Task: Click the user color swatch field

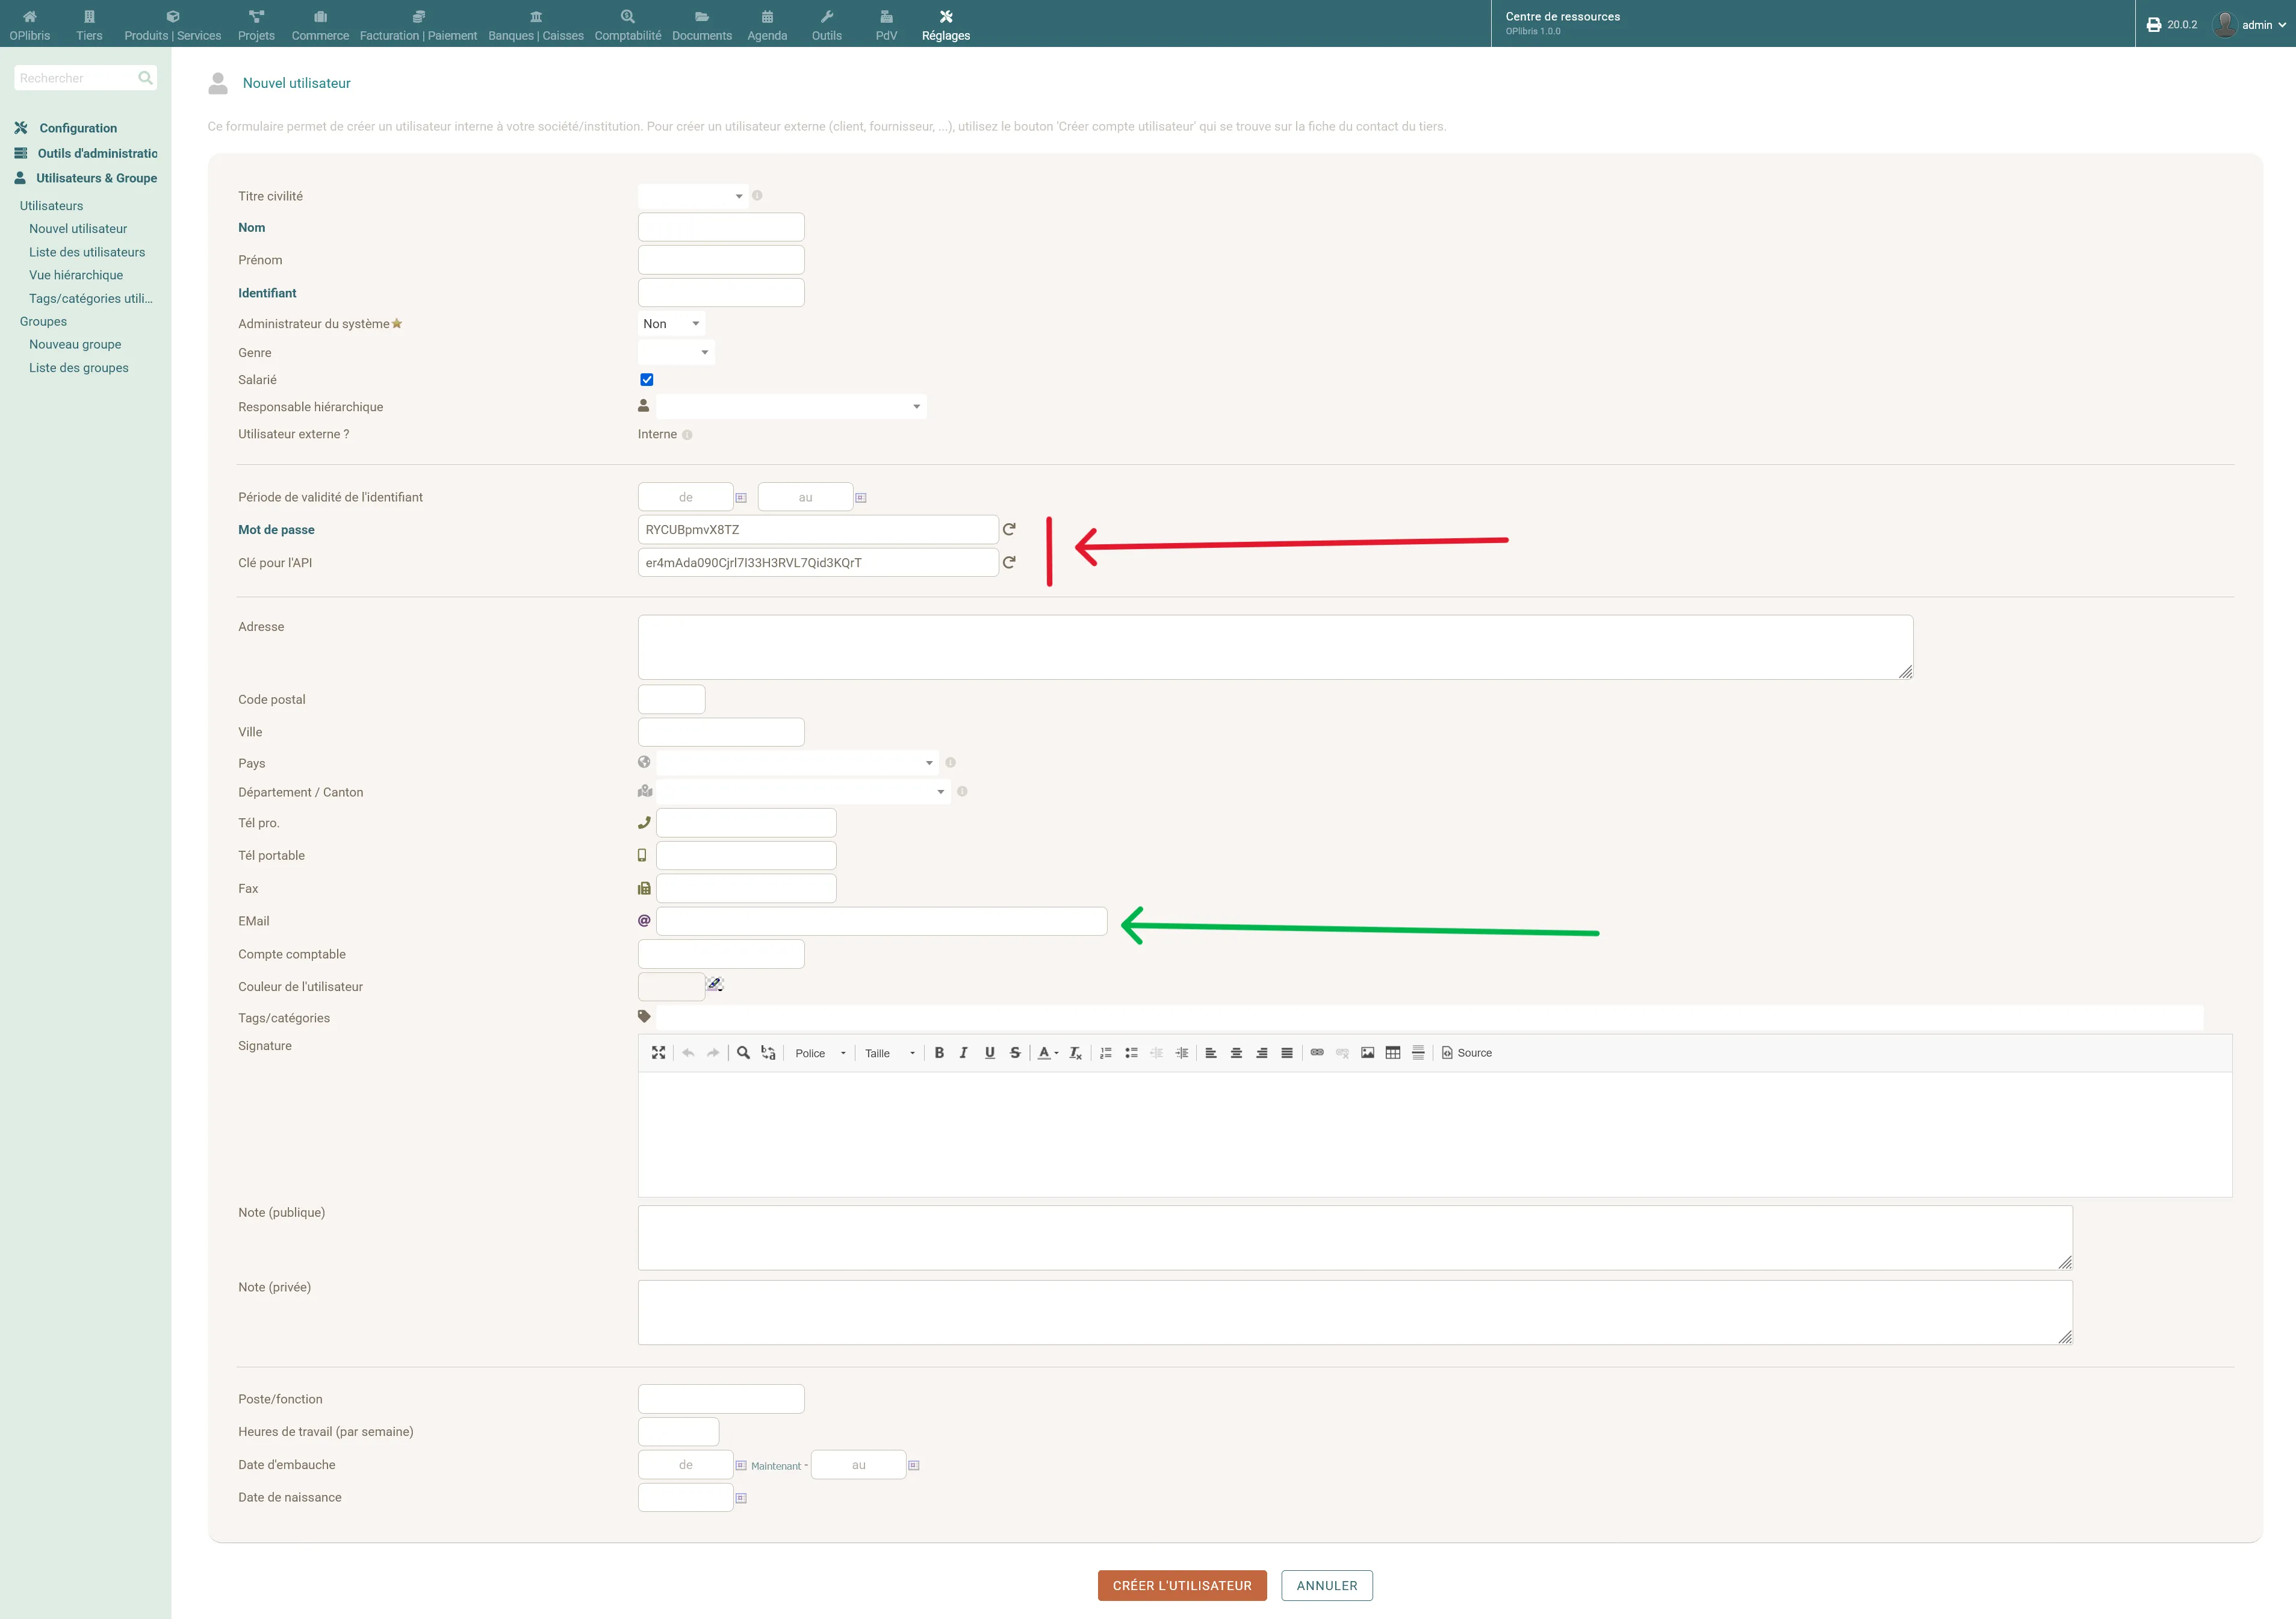Action: pyautogui.click(x=671, y=987)
